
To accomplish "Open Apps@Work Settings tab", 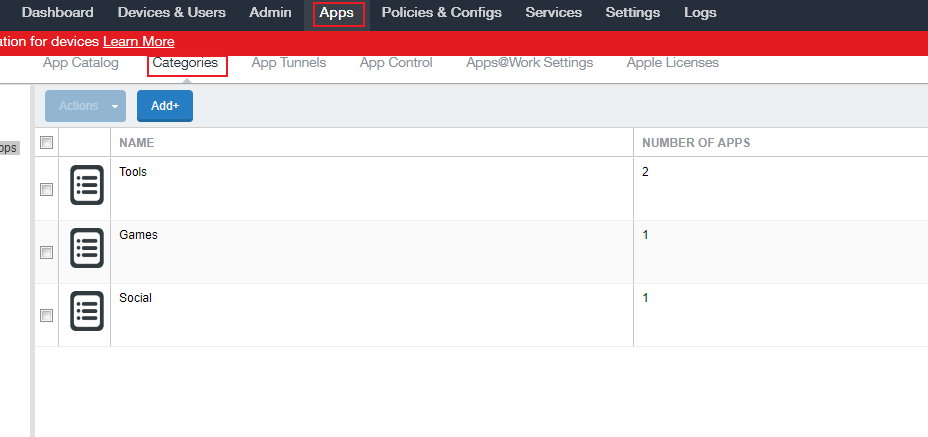I will (529, 63).
